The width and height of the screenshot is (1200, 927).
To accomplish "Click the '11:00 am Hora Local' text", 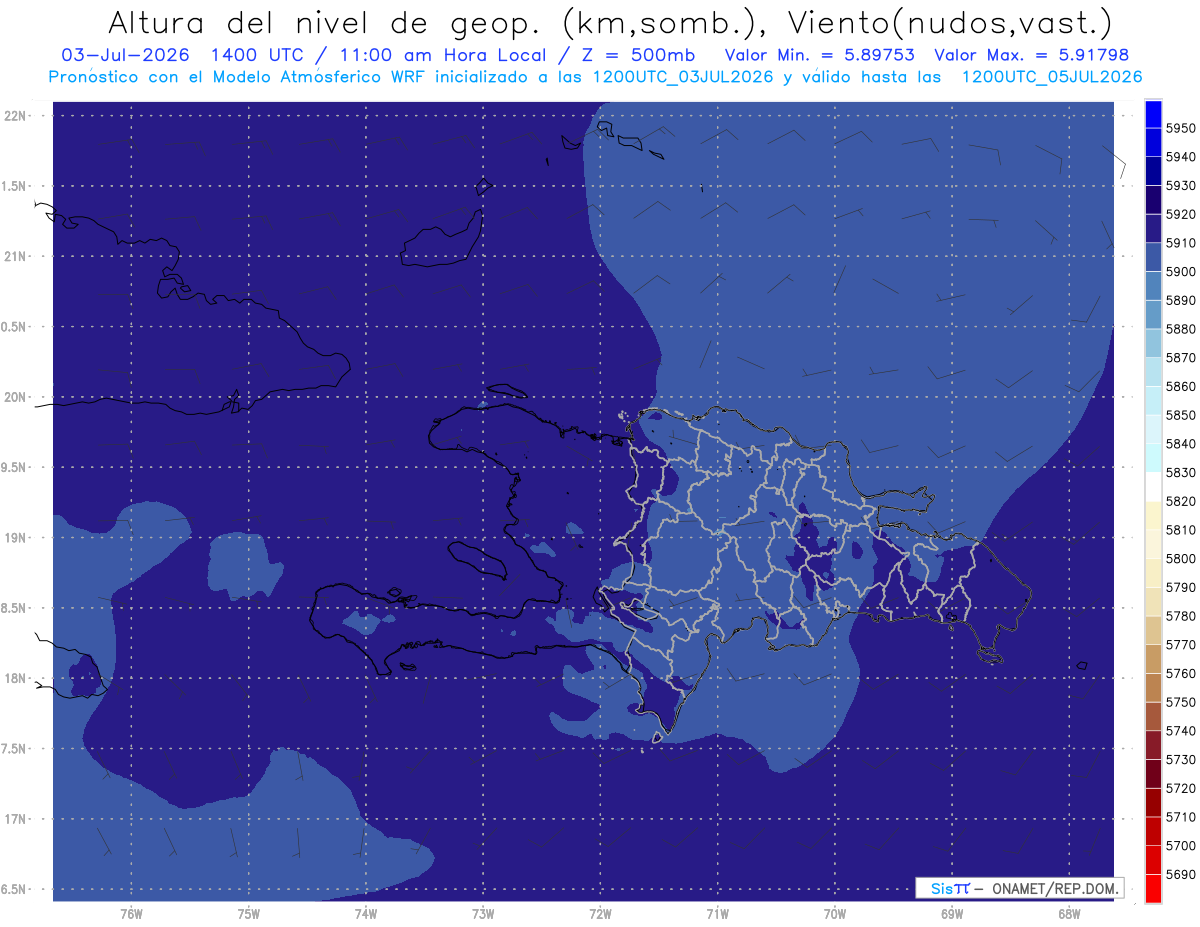I will [x=445, y=55].
